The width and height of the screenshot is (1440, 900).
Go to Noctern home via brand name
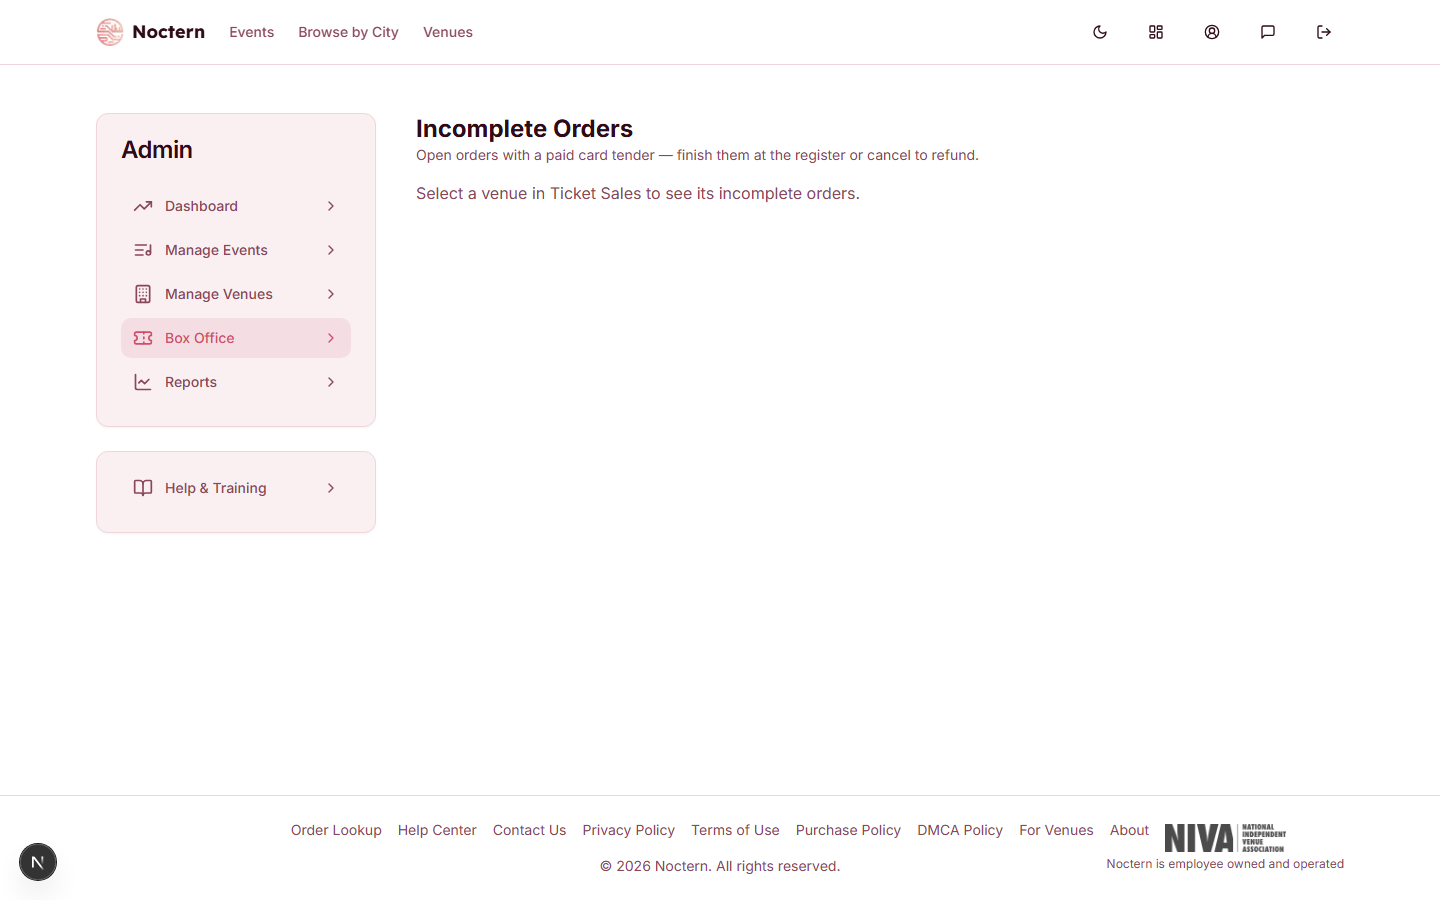click(x=168, y=32)
